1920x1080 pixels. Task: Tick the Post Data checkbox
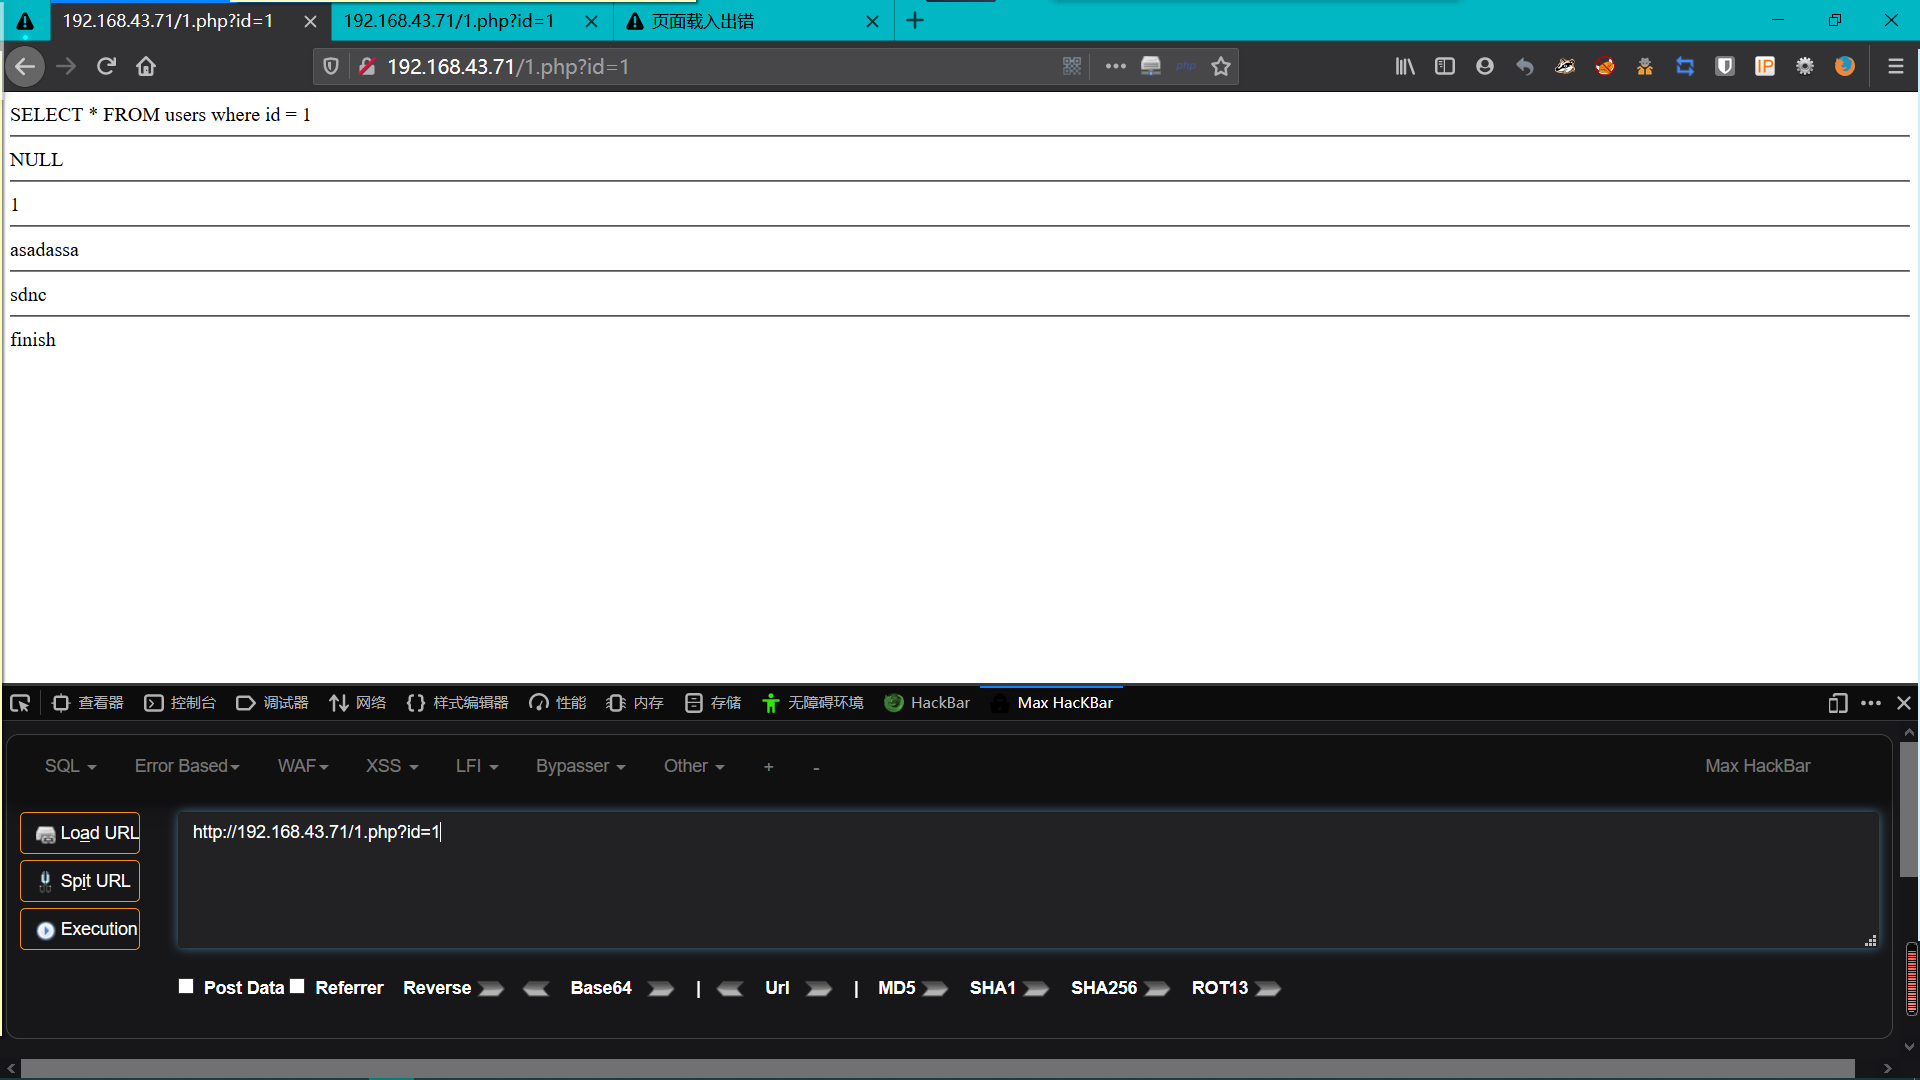[186, 987]
